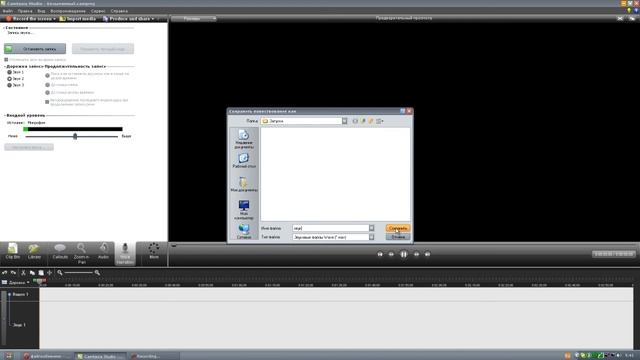This screenshot has width=640, height=360.
Task: Toggle mute speakers during recording checkbox
Action: pos(6,60)
